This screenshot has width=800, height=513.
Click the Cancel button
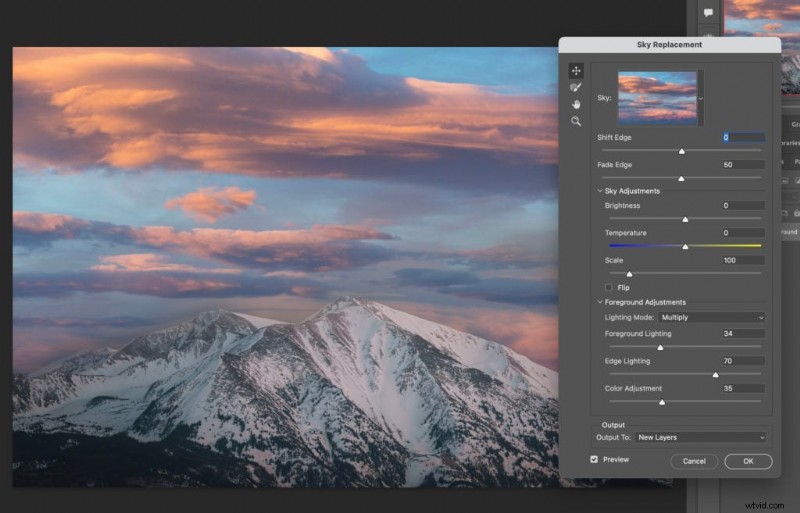[x=694, y=461]
